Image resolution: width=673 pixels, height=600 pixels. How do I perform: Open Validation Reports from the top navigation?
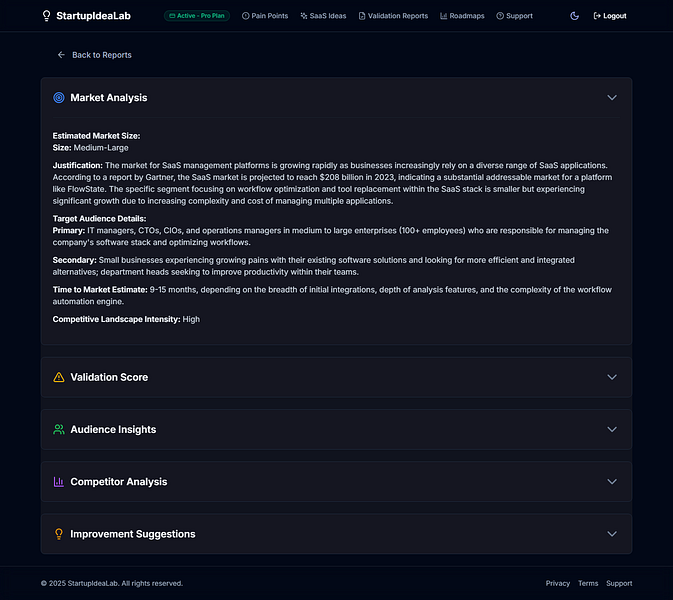coord(393,16)
